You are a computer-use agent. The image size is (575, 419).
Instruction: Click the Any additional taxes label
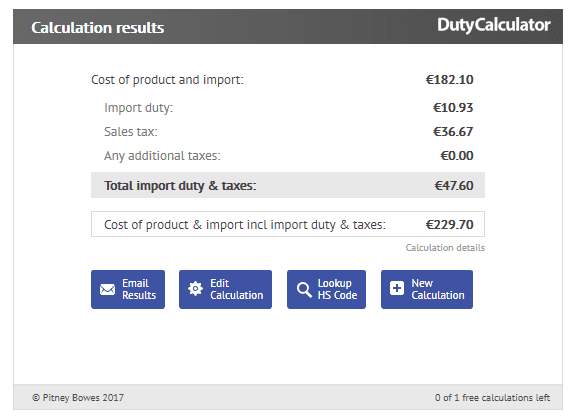click(x=162, y=156)
